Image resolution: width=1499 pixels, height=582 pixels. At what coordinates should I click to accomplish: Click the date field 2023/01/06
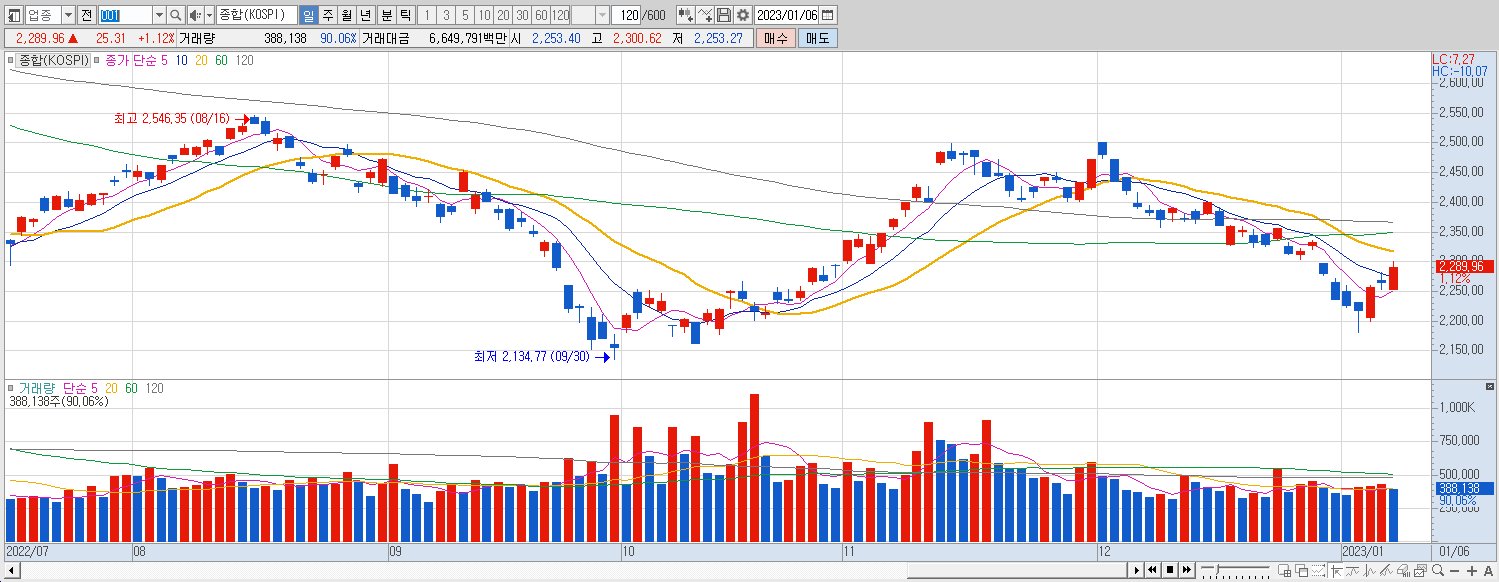coord(787,15)
